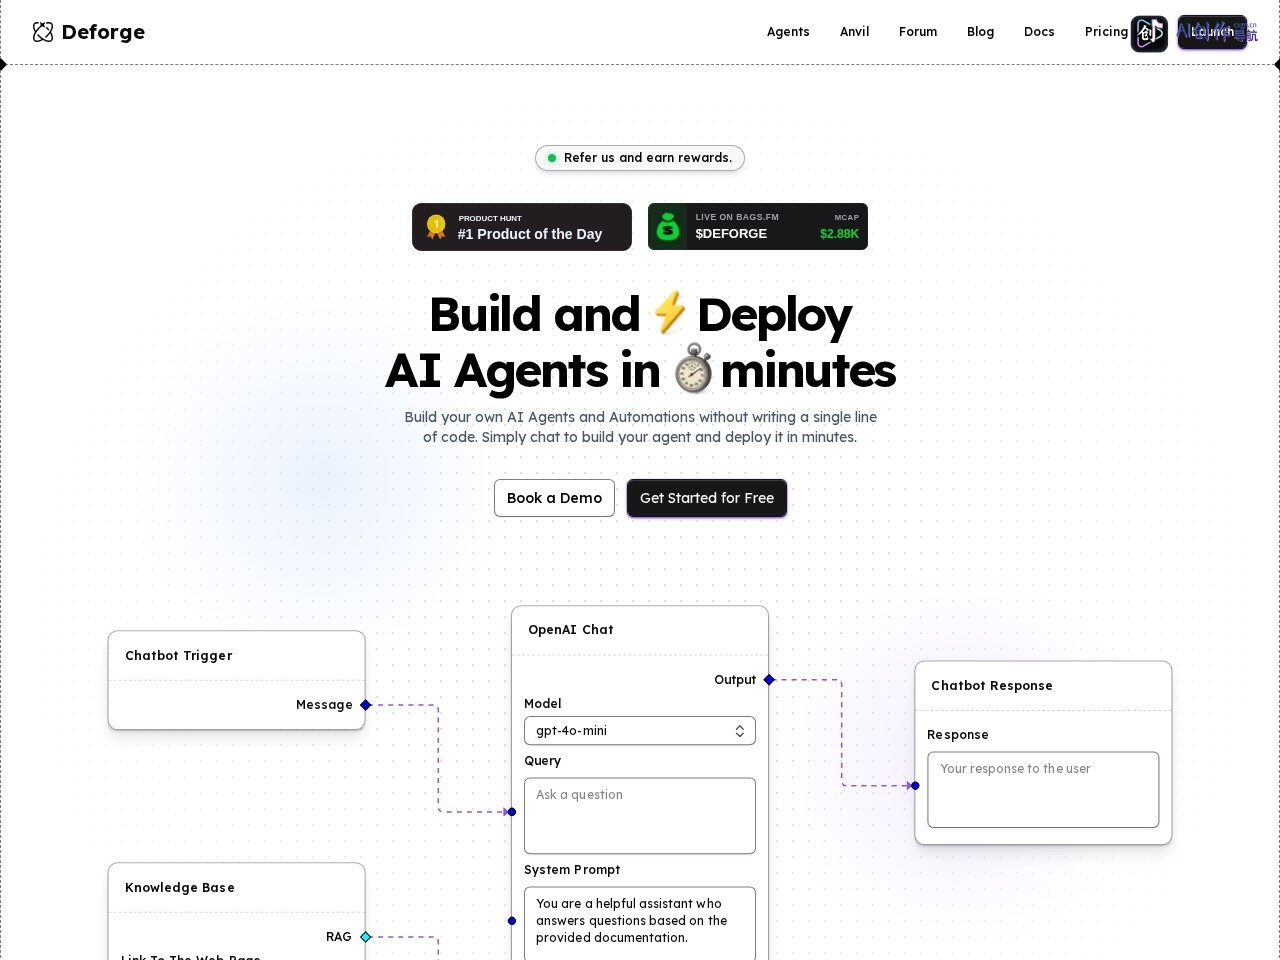
Task: Go to the Anvil page
Action: (x=855, y=32)
